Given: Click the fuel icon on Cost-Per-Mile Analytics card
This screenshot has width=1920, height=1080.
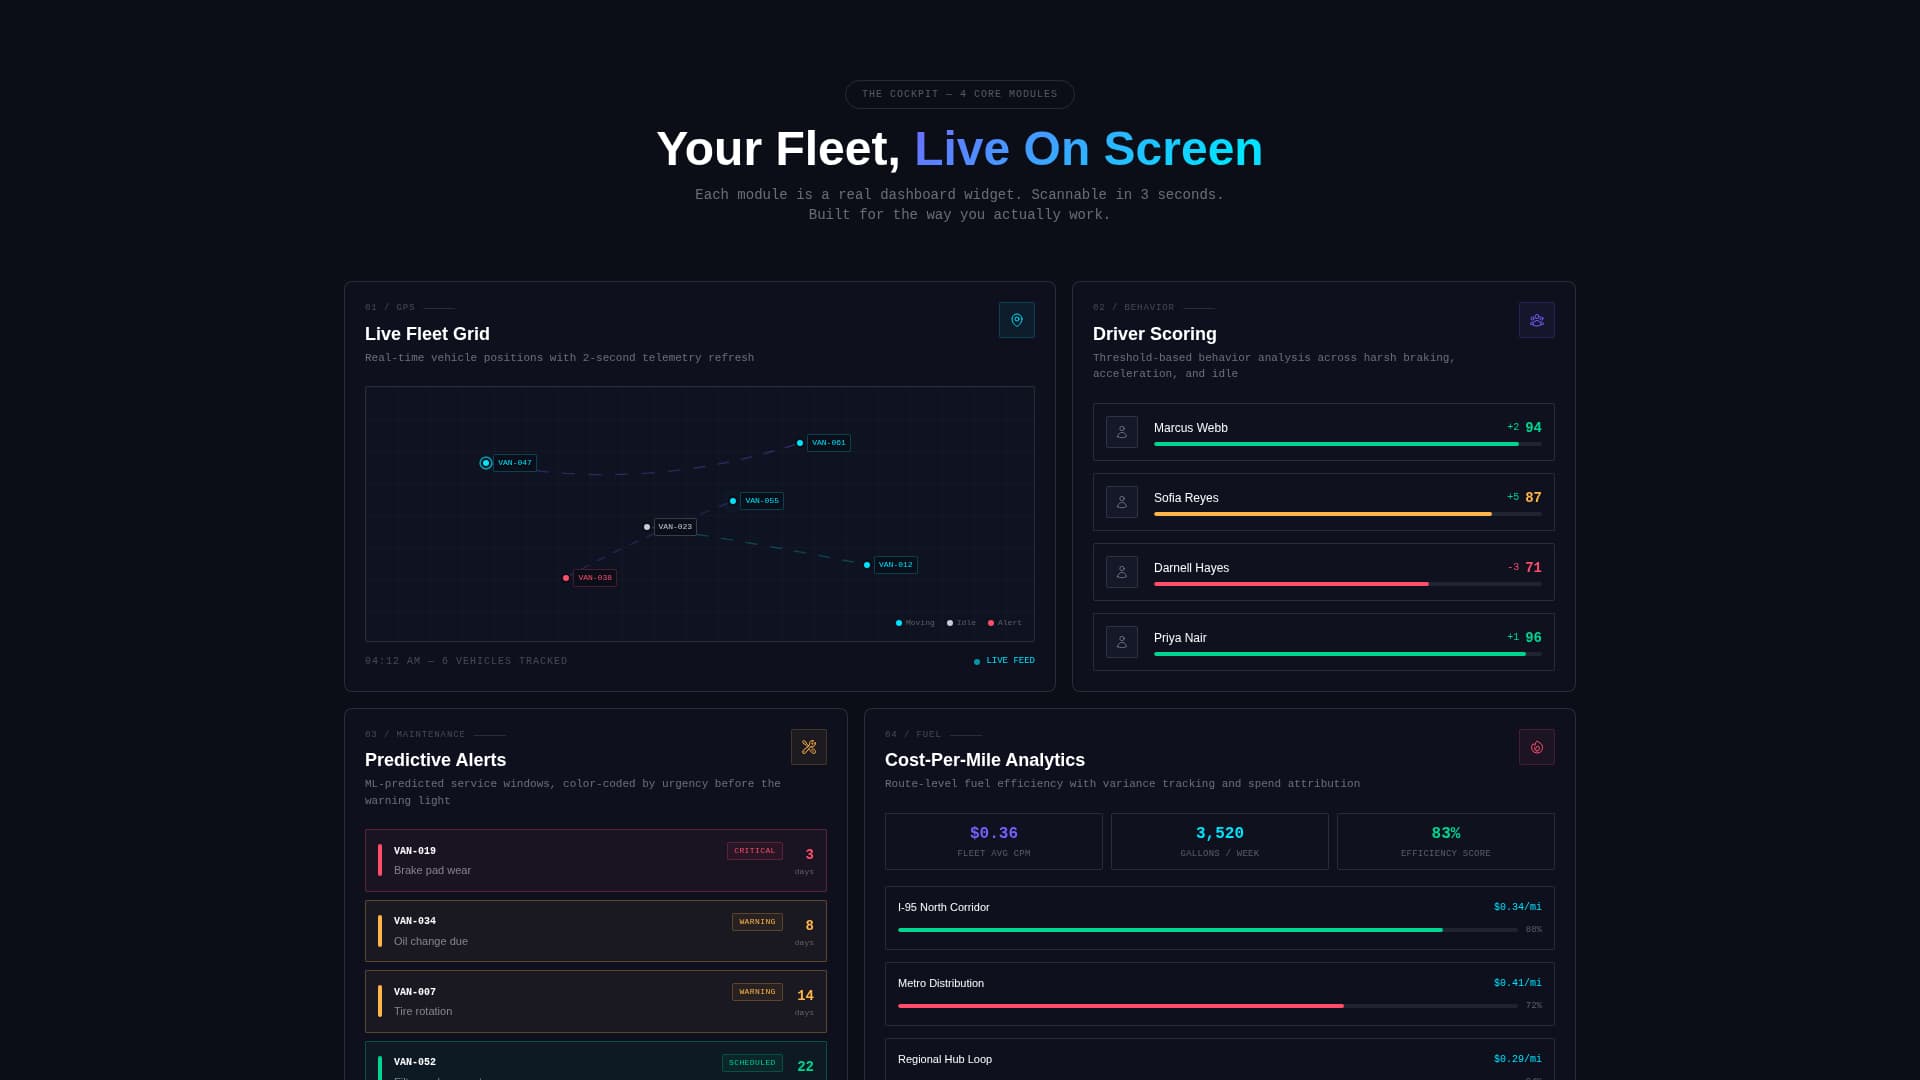Looking at the screenshot, I should coord(1536,746).
